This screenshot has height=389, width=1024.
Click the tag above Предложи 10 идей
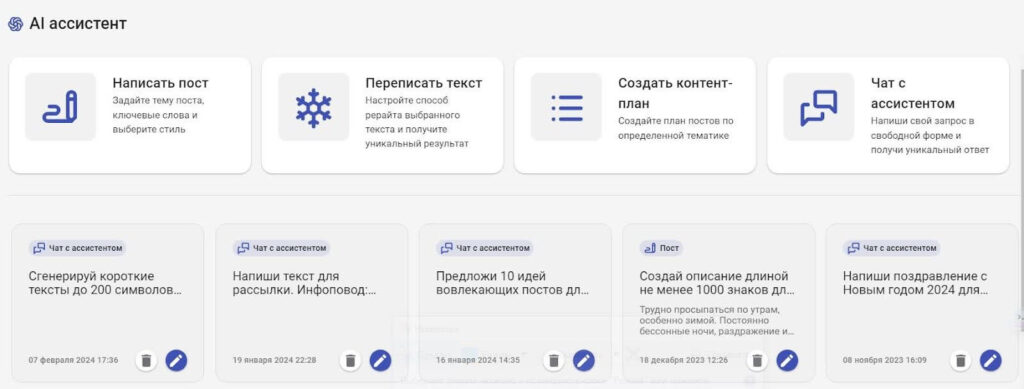click(485, 248)
